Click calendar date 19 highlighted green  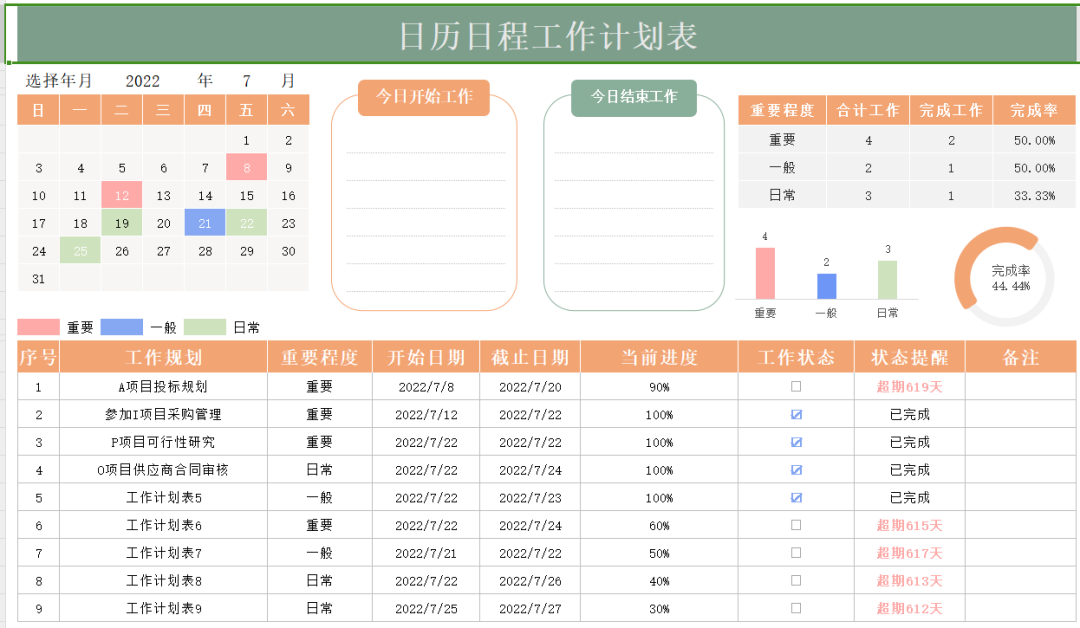coord(122,223)
